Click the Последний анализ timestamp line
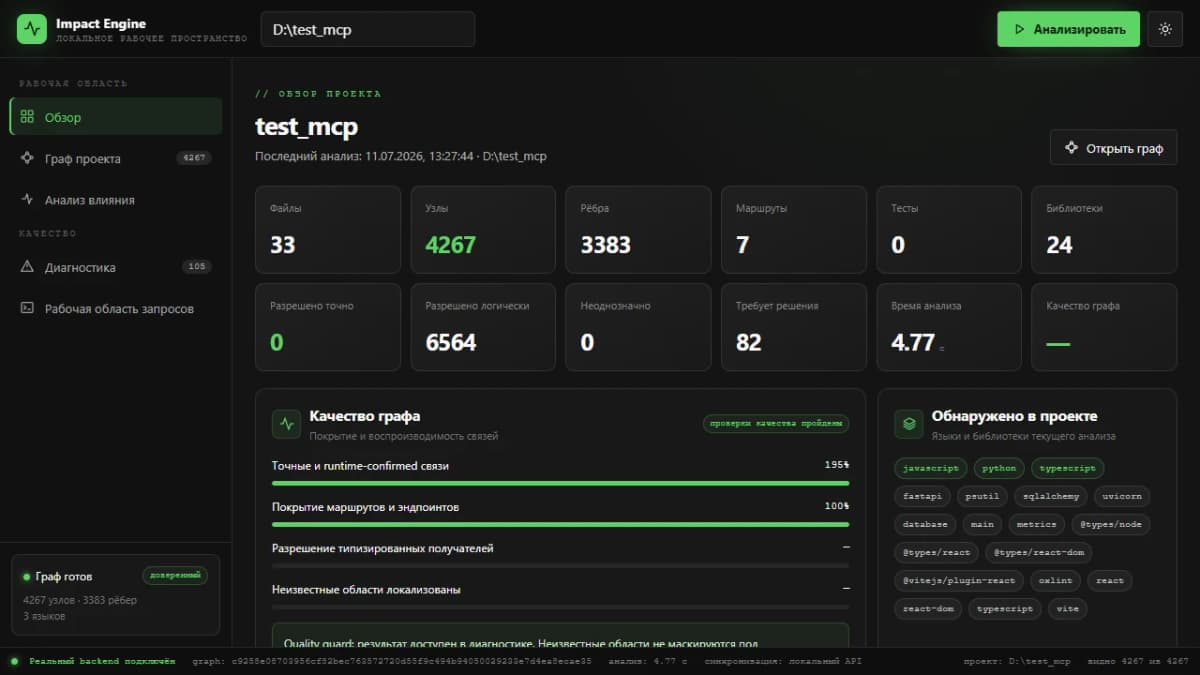Screen dimensions: 1200x675 (x=401, y=156)
